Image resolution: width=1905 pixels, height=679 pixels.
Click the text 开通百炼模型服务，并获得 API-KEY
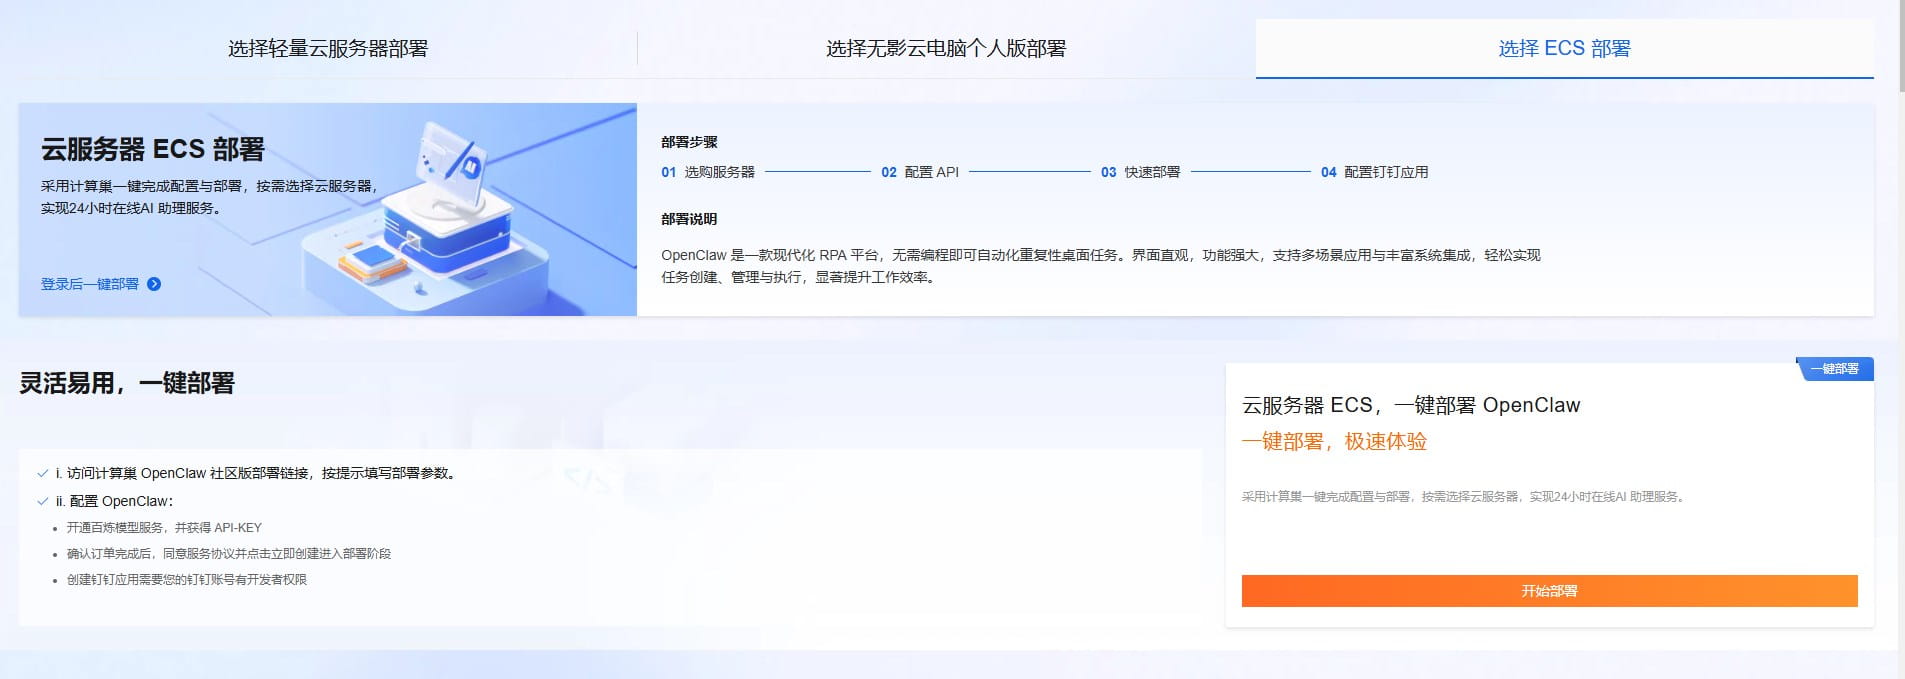point(164,527)
